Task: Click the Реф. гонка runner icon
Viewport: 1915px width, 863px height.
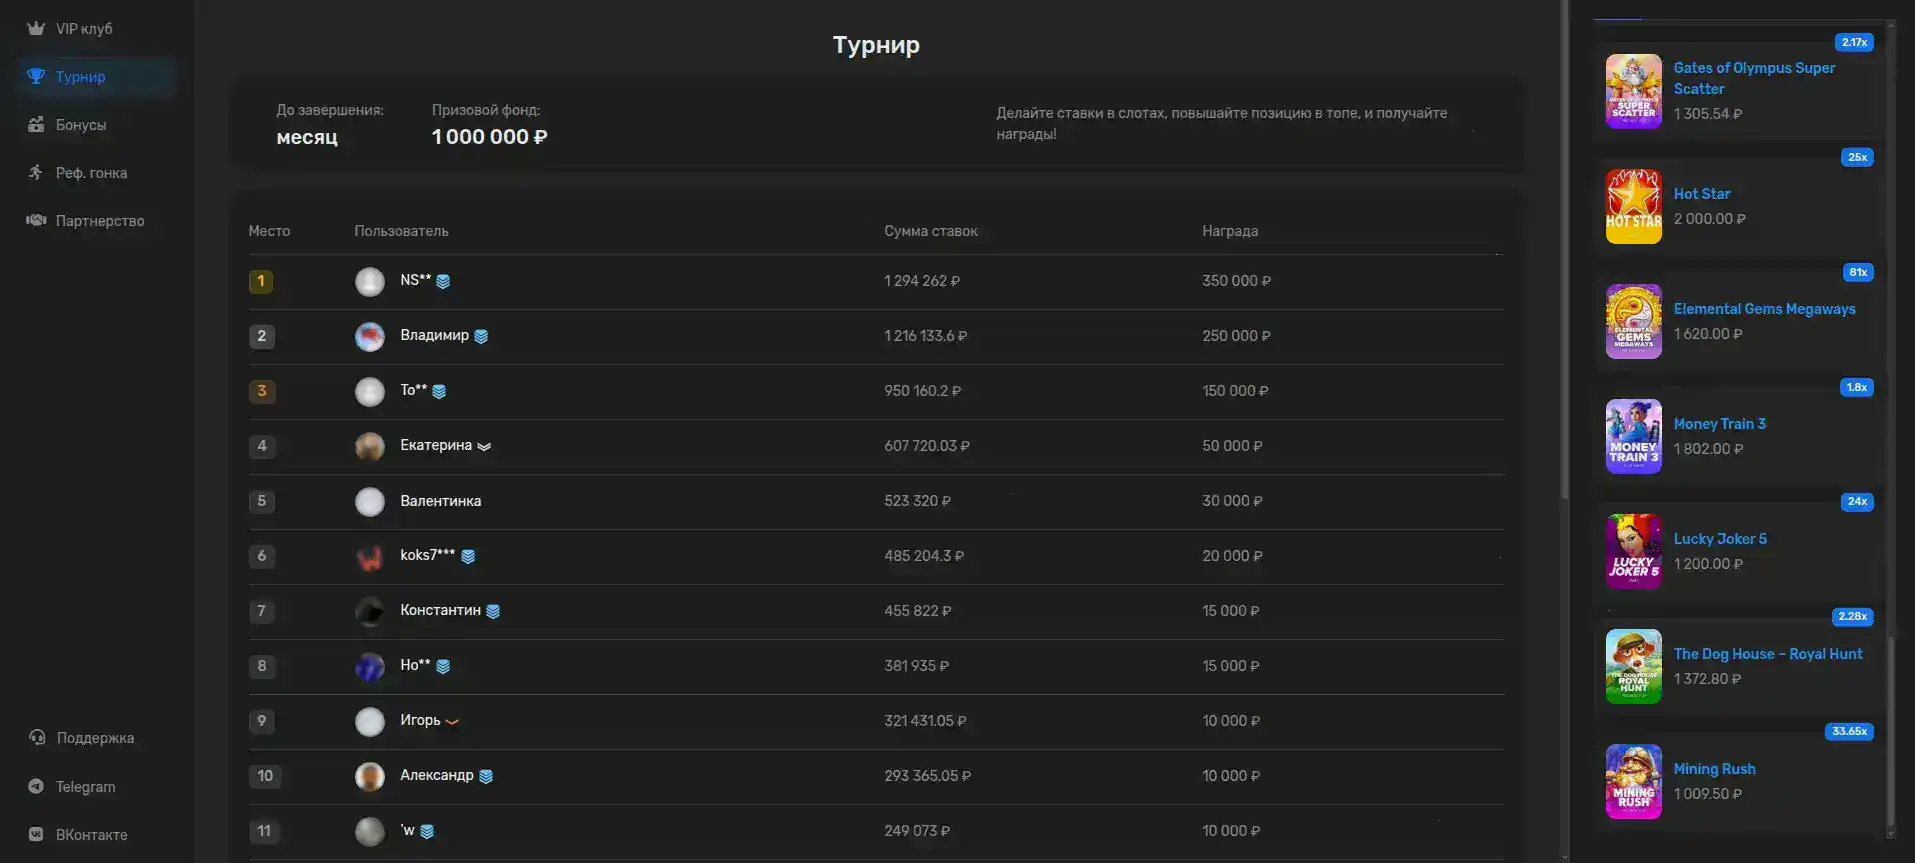Action: coord(36,173)
